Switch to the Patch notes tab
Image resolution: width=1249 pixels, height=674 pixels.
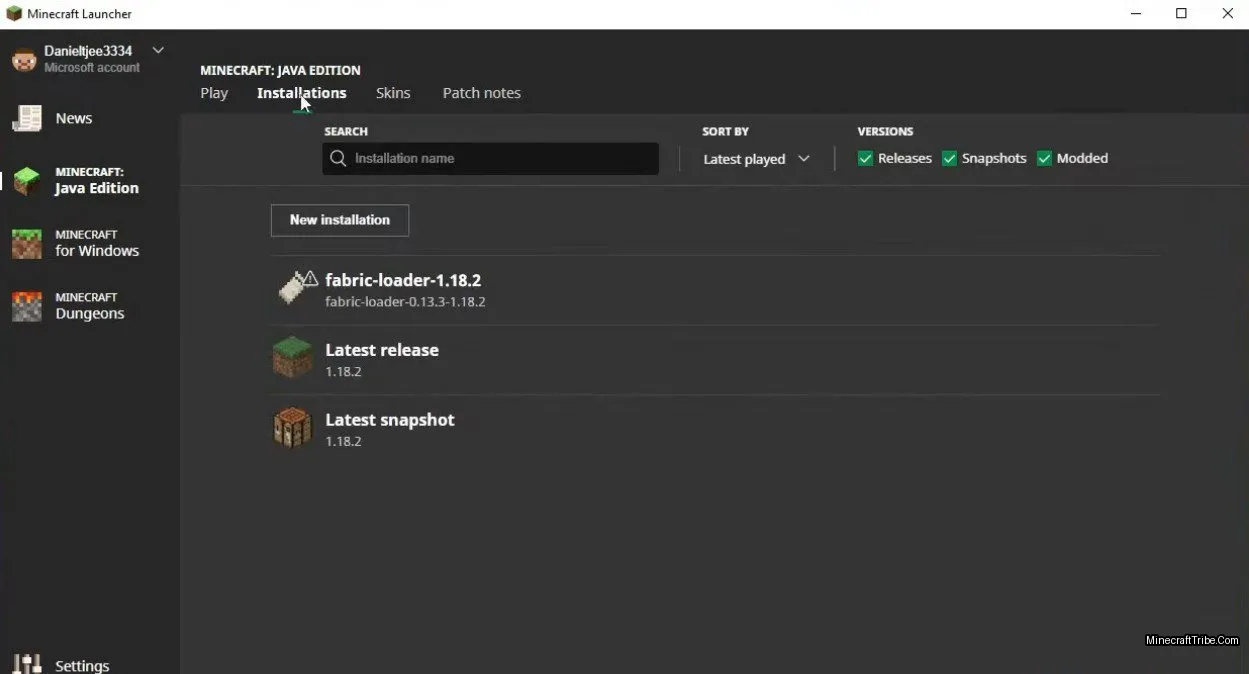482,93
